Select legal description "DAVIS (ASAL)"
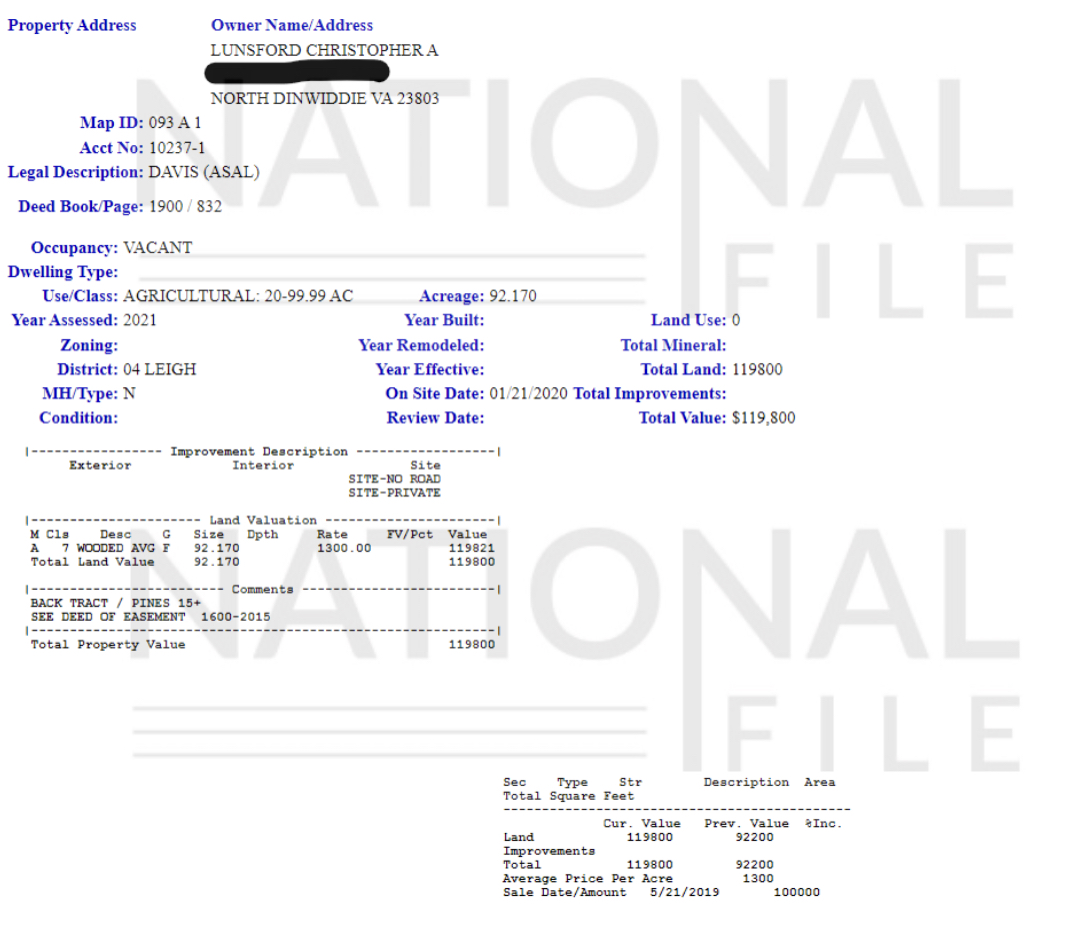 tap(204, 172)
